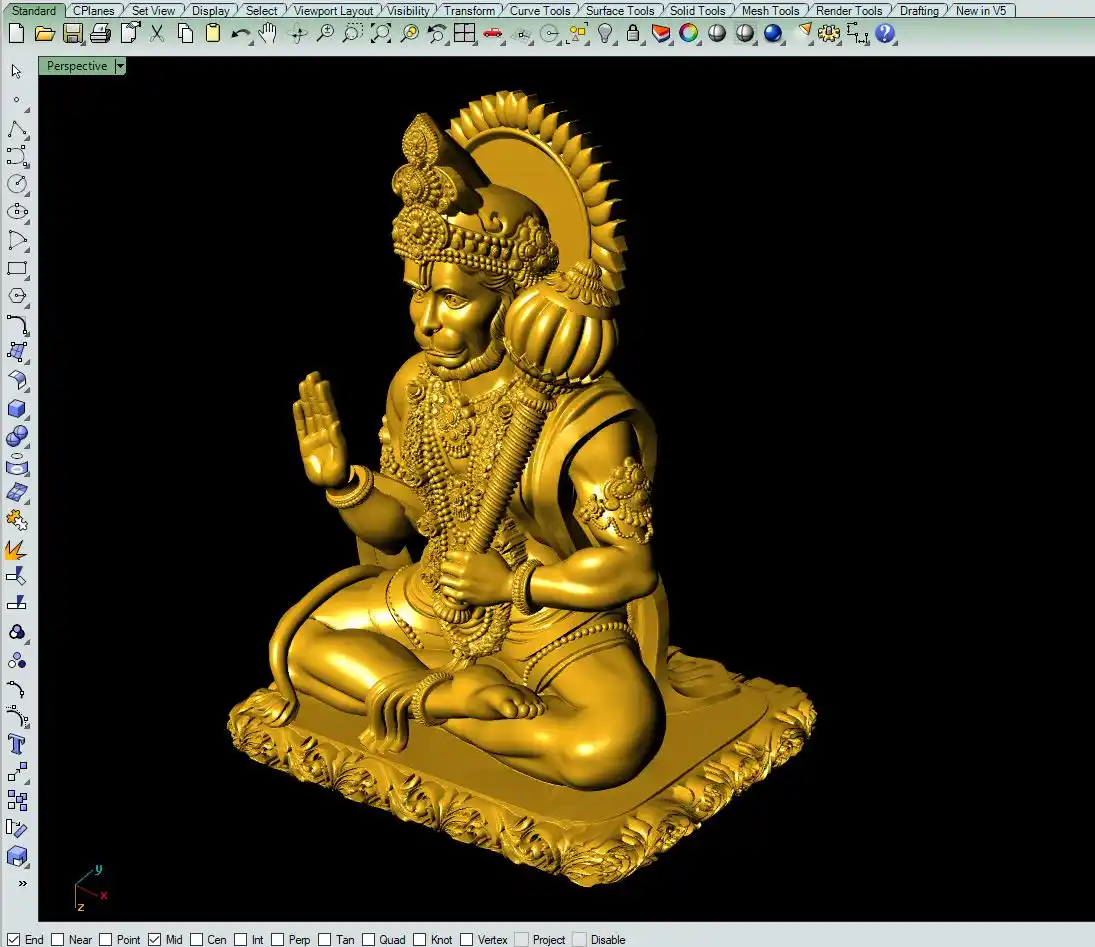The image size is (1095, 947).
Task: Click the Text object tool
Action: (x=17, y=744)
